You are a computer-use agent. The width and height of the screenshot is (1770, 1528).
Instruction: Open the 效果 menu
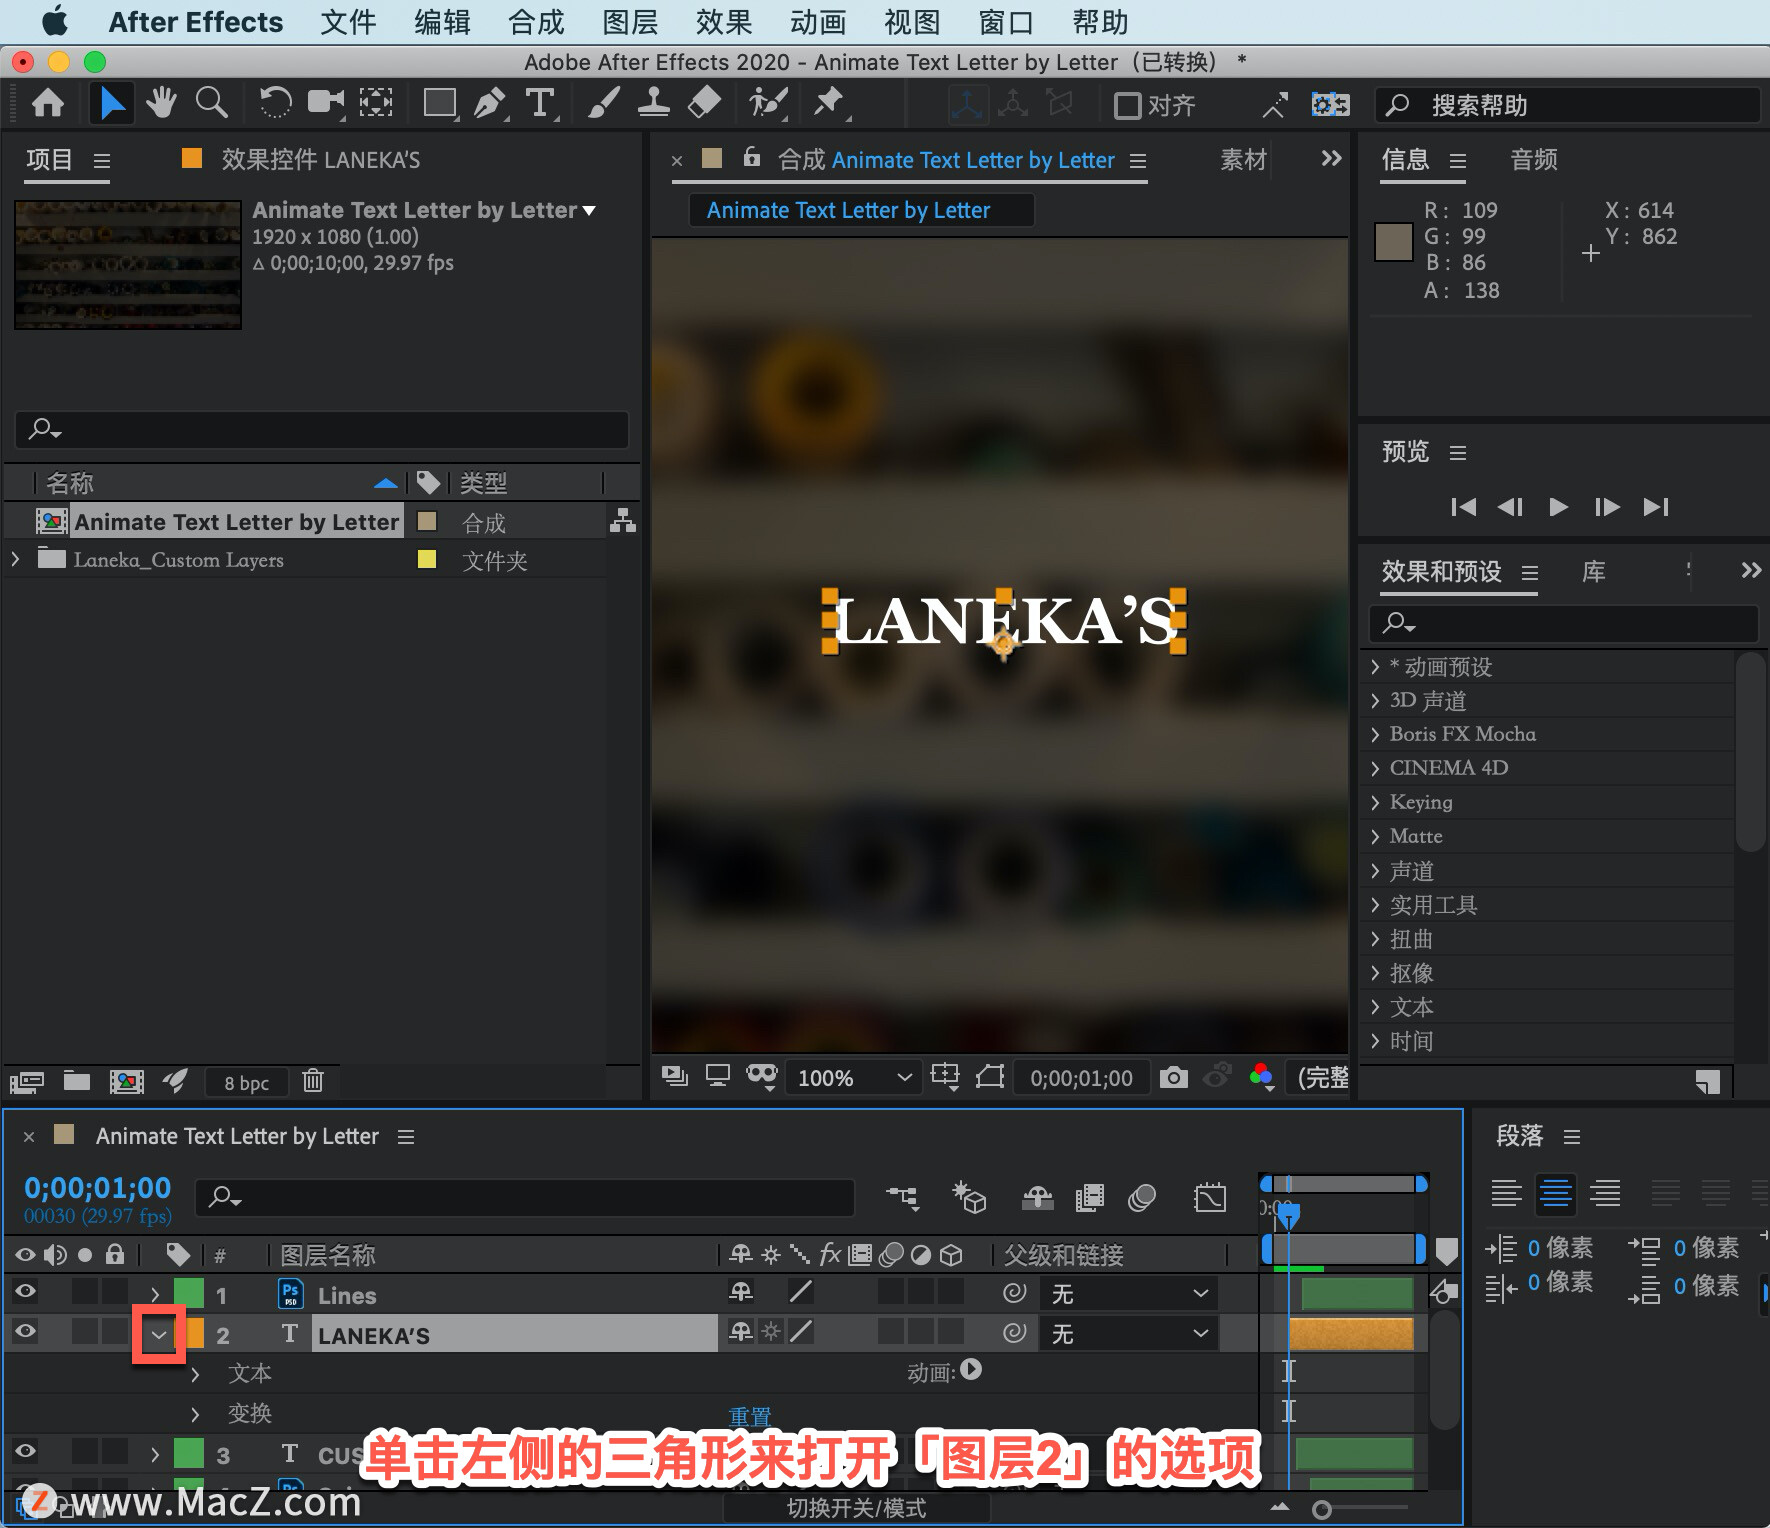724,22
